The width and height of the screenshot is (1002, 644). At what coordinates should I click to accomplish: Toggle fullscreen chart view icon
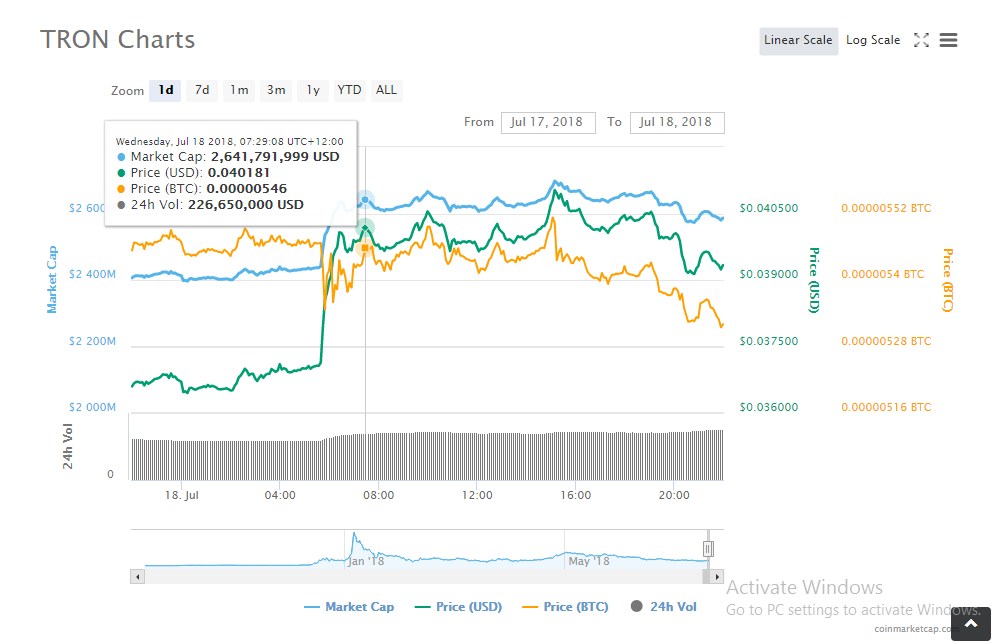[x=921, y=40]
